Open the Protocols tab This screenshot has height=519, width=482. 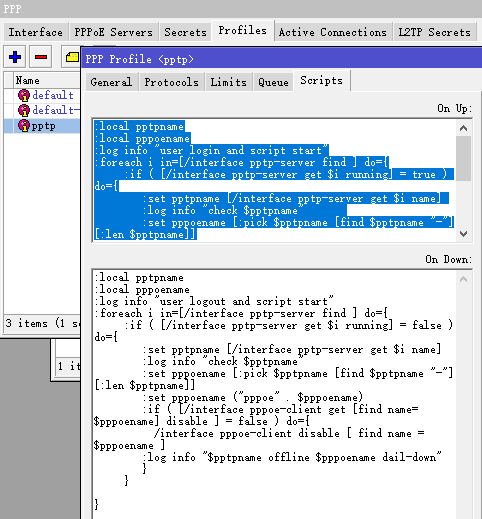click(172, 82)
